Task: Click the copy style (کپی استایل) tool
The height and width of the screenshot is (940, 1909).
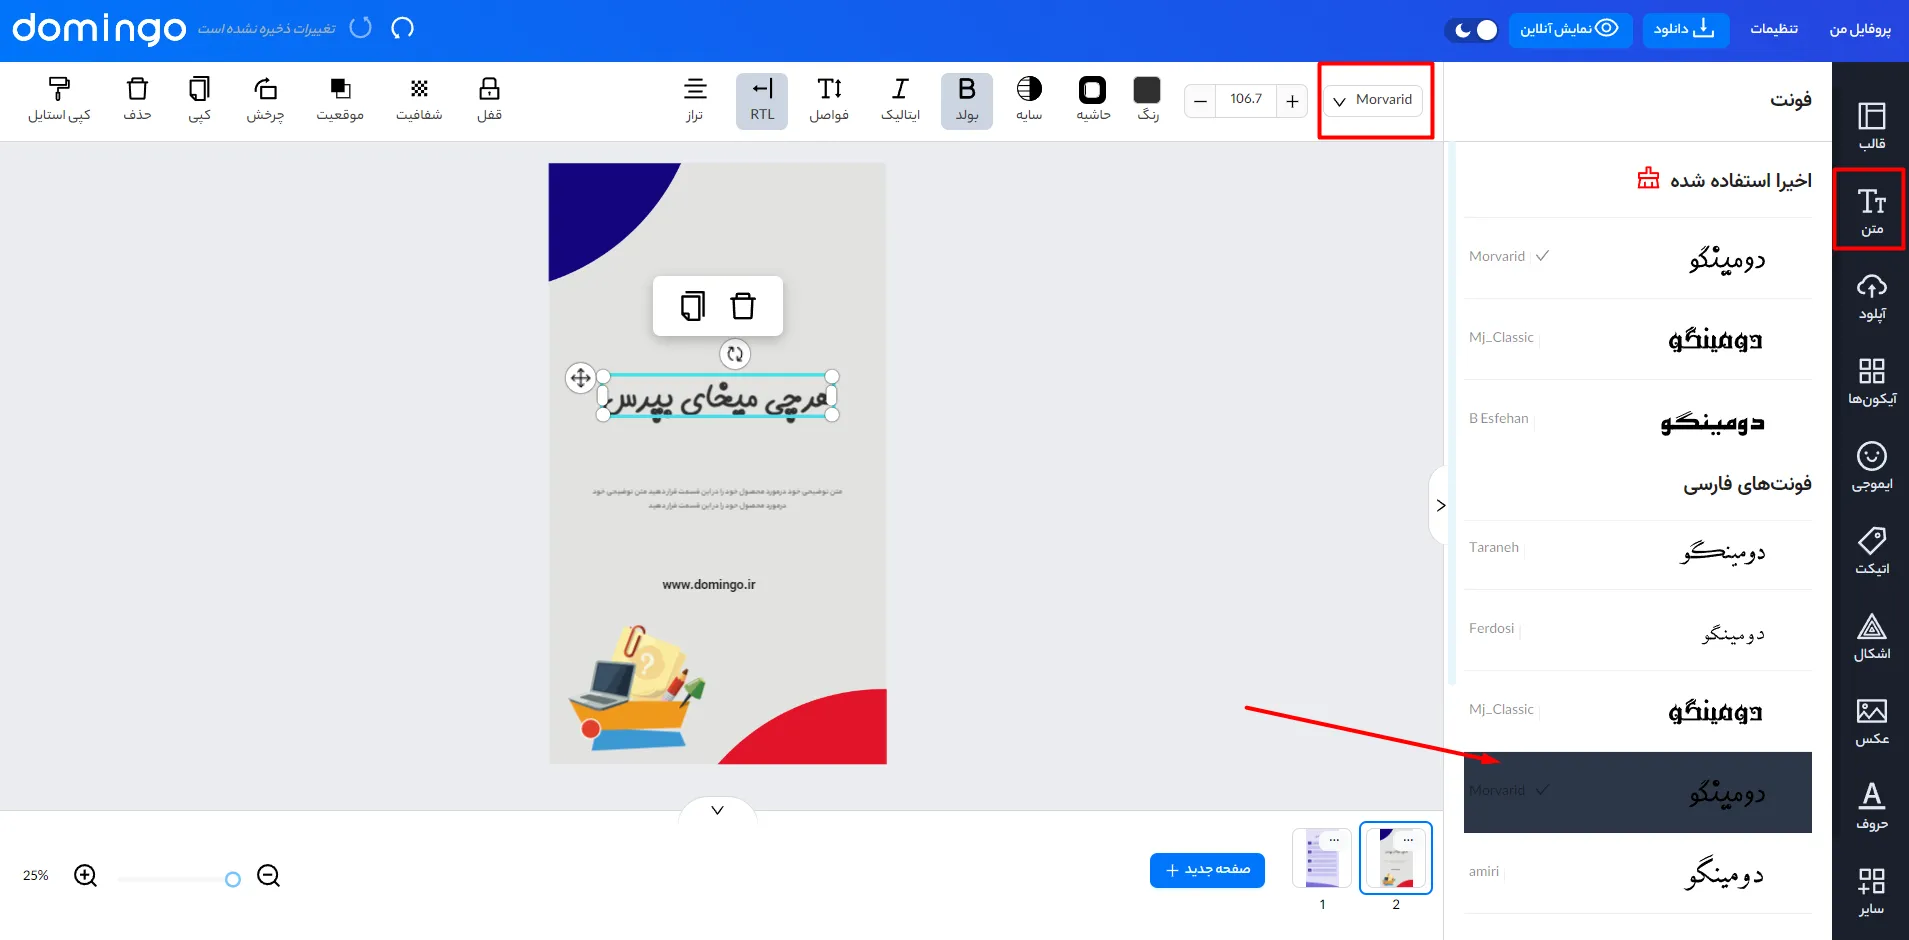Action: (59, 99)
